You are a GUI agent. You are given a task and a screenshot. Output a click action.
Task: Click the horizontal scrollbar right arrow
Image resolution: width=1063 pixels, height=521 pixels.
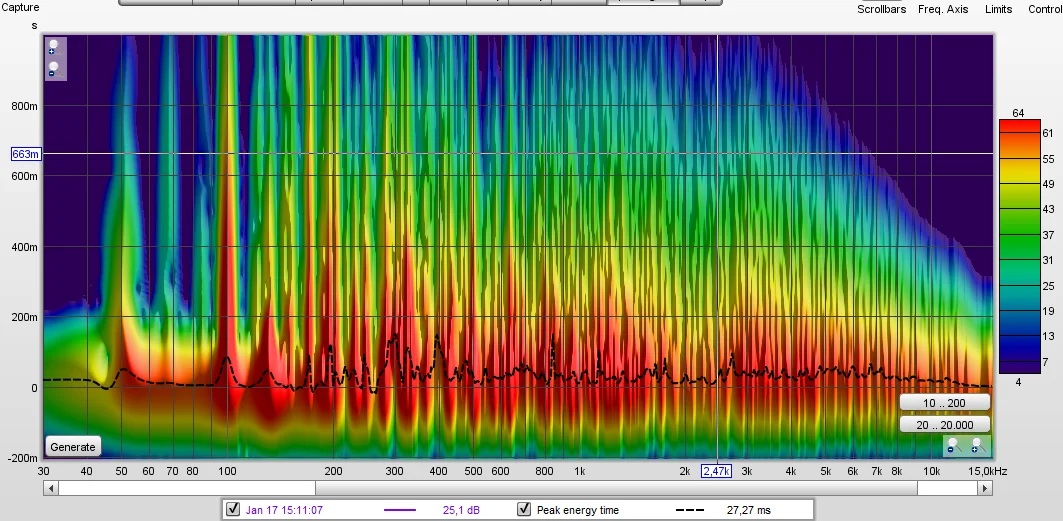(x=985, y=488)
